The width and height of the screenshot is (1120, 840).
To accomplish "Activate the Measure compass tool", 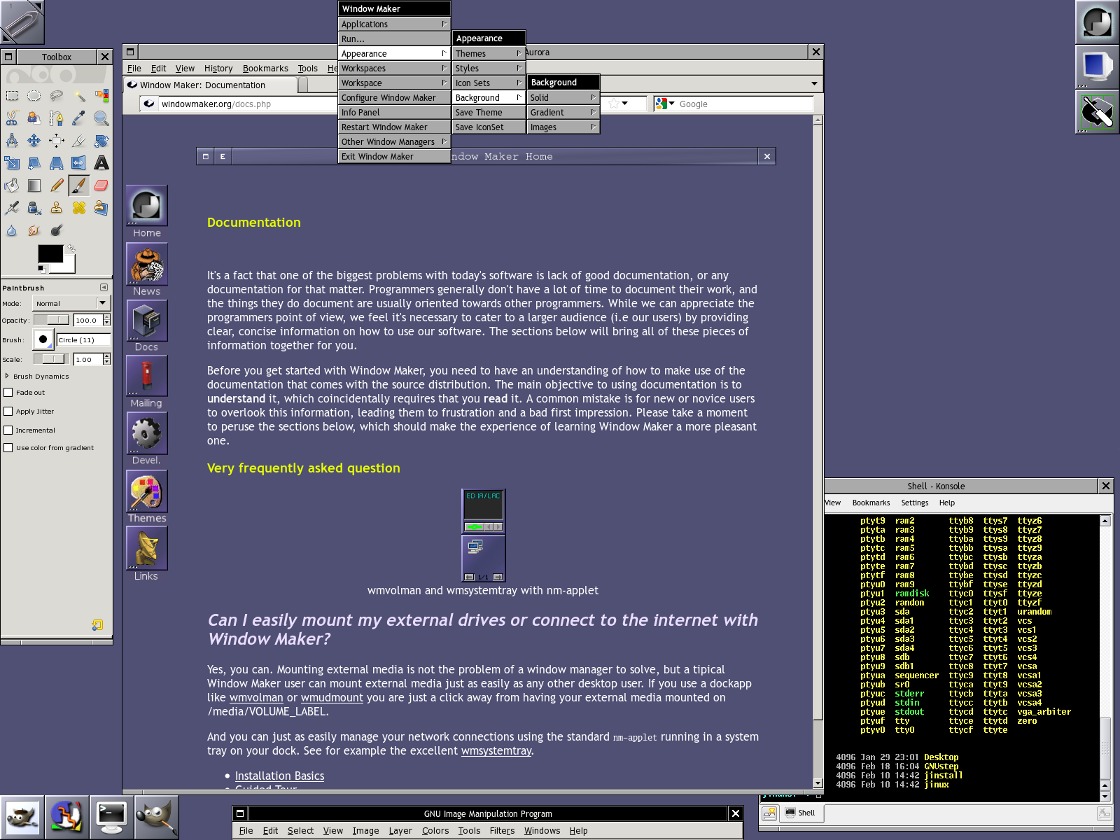I will pos(12,141).
